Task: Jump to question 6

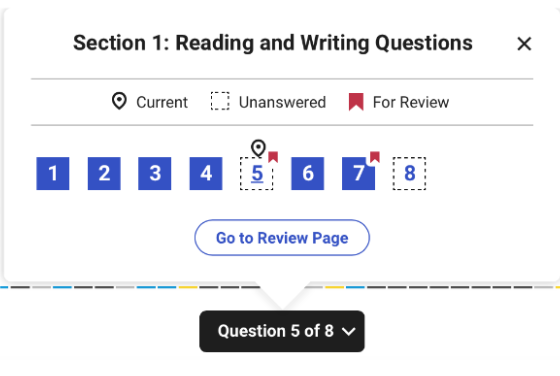Action: click(308, 173)
